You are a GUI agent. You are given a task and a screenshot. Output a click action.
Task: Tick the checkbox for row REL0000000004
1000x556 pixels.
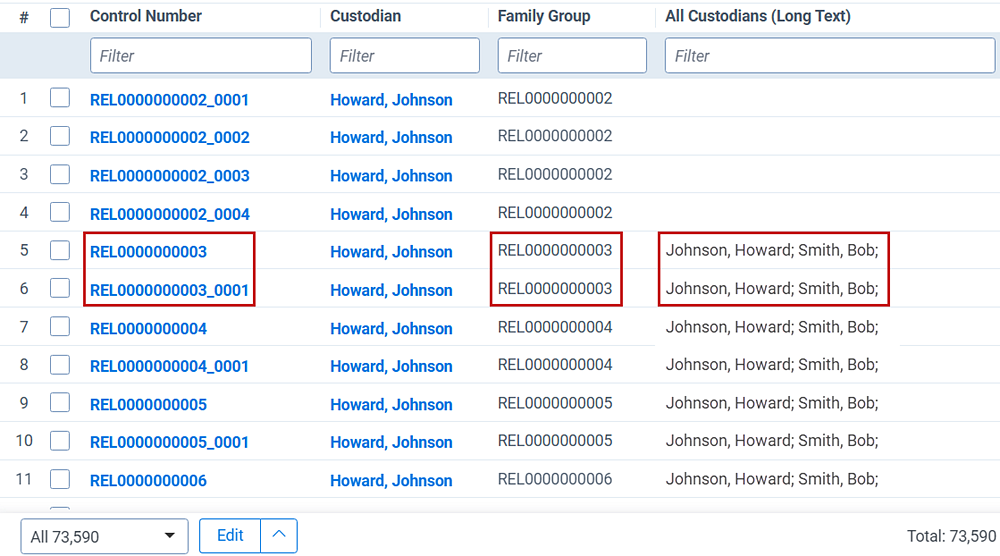tap(60, 326)
